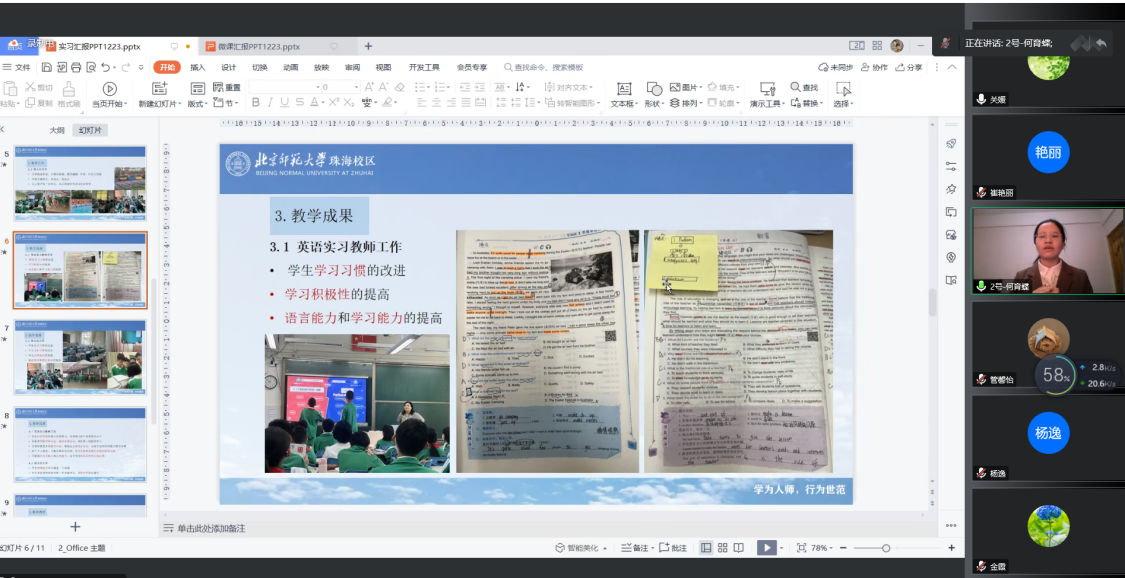
Task: Open the 形状 (Shapes) tool
Action: [652, 95]
